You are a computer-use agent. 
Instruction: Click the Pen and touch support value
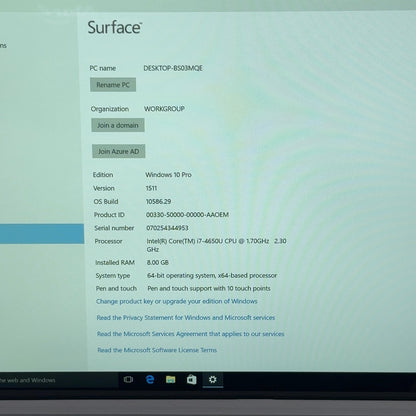209,288
